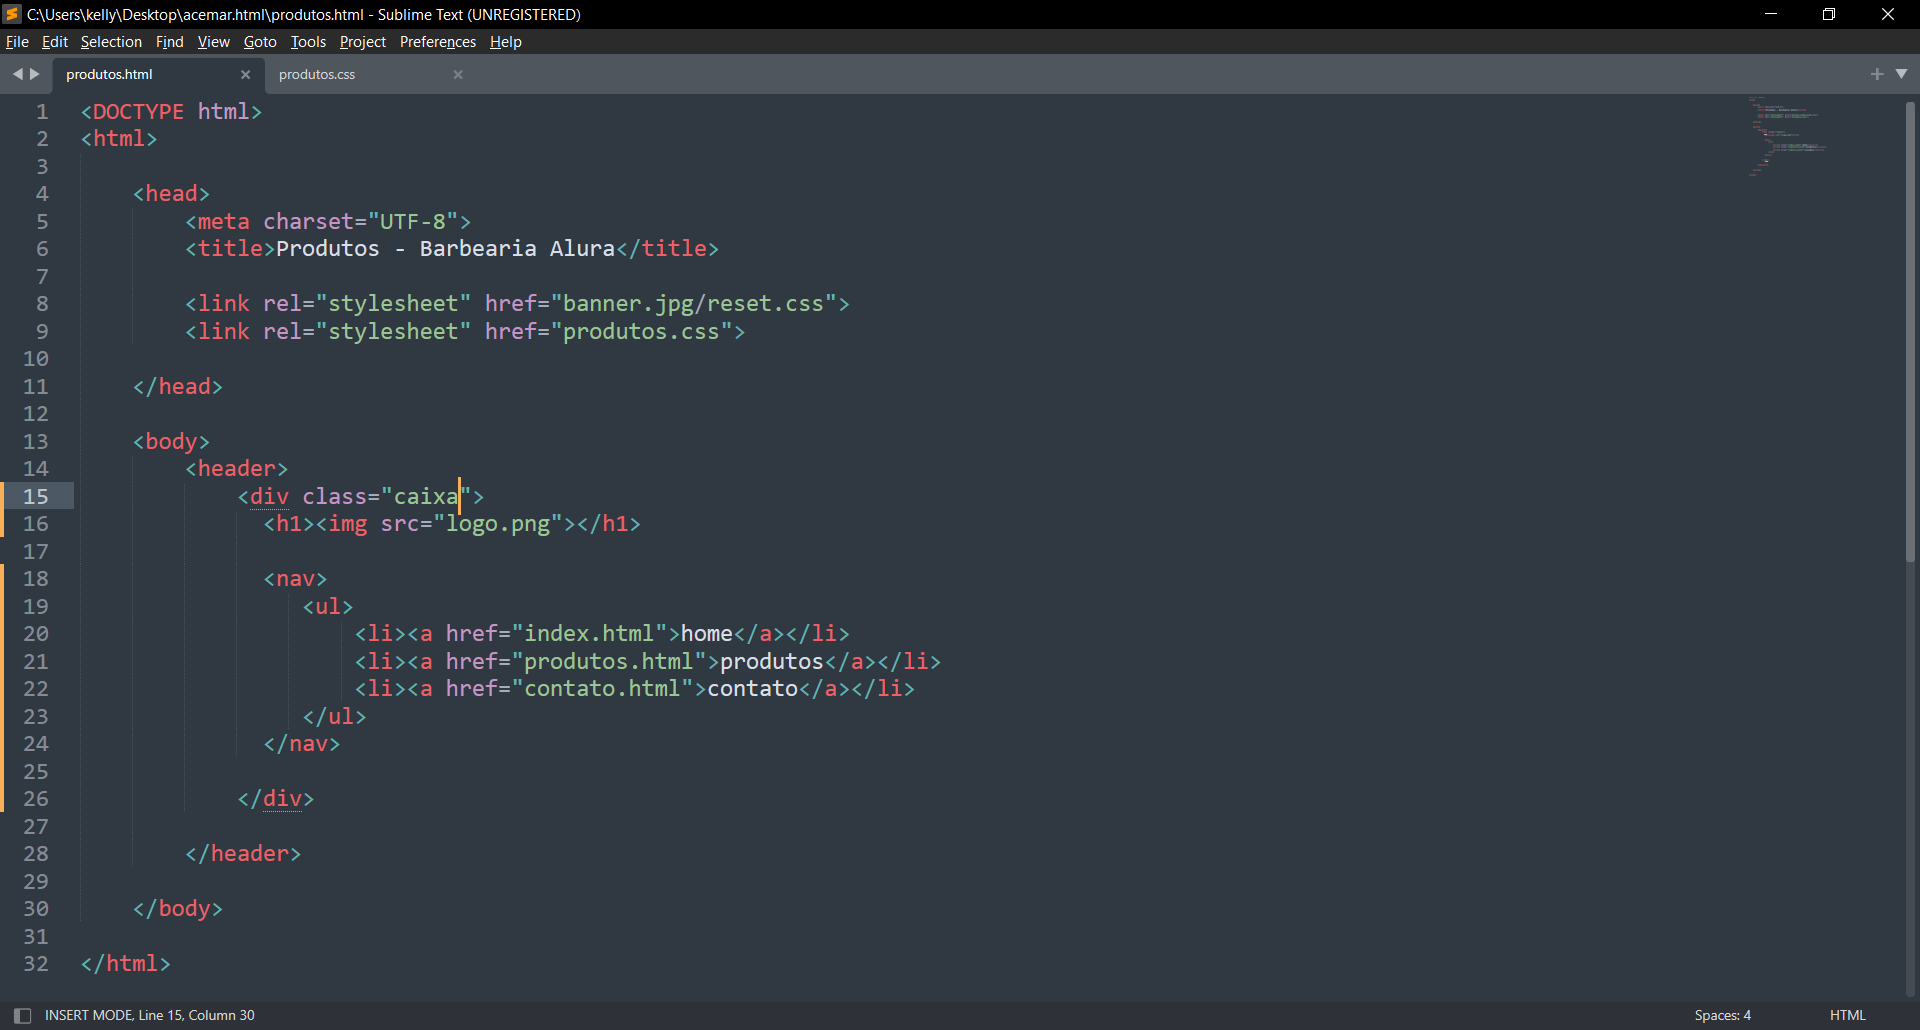
Task: Click the closing div tag
Action: tap(276, 799)
